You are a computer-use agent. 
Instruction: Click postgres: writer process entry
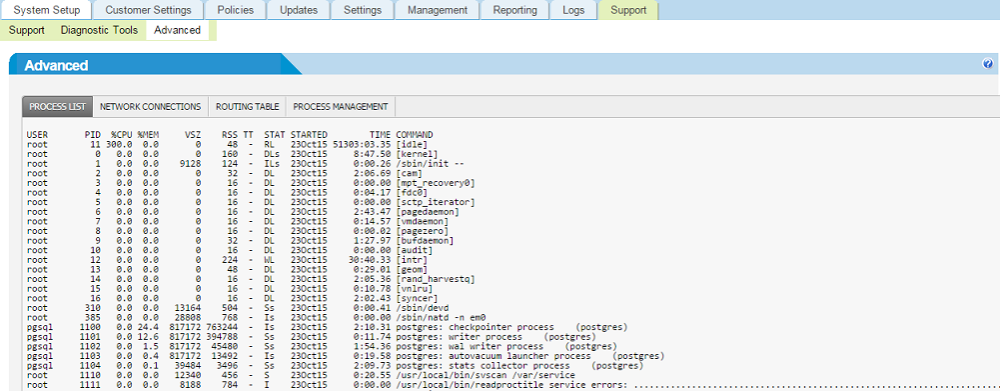click(496, 336)
